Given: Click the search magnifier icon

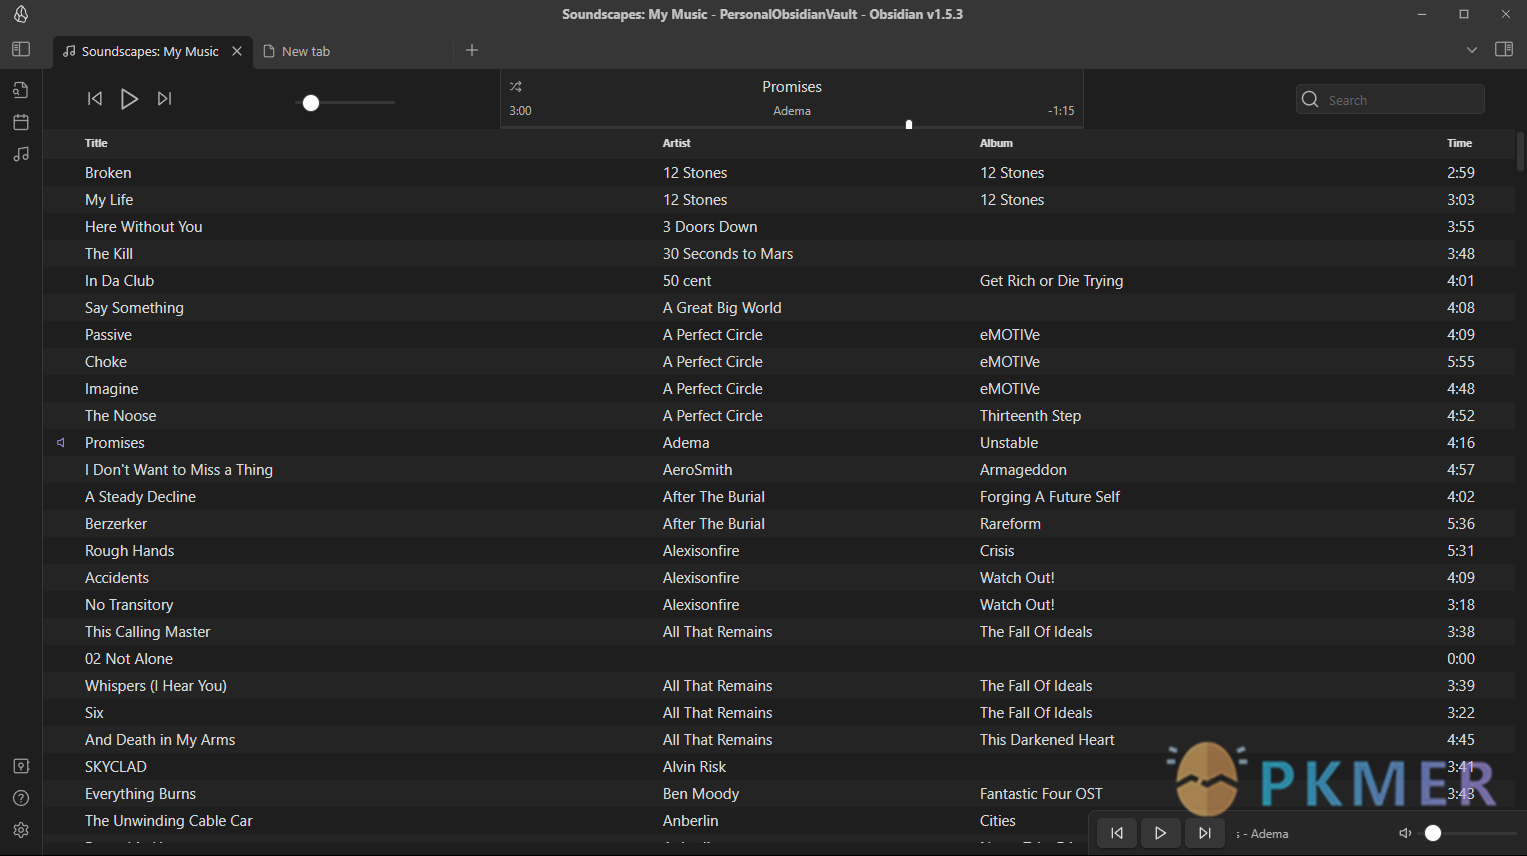Looking at the screenshot, I should click(1310, 100).
